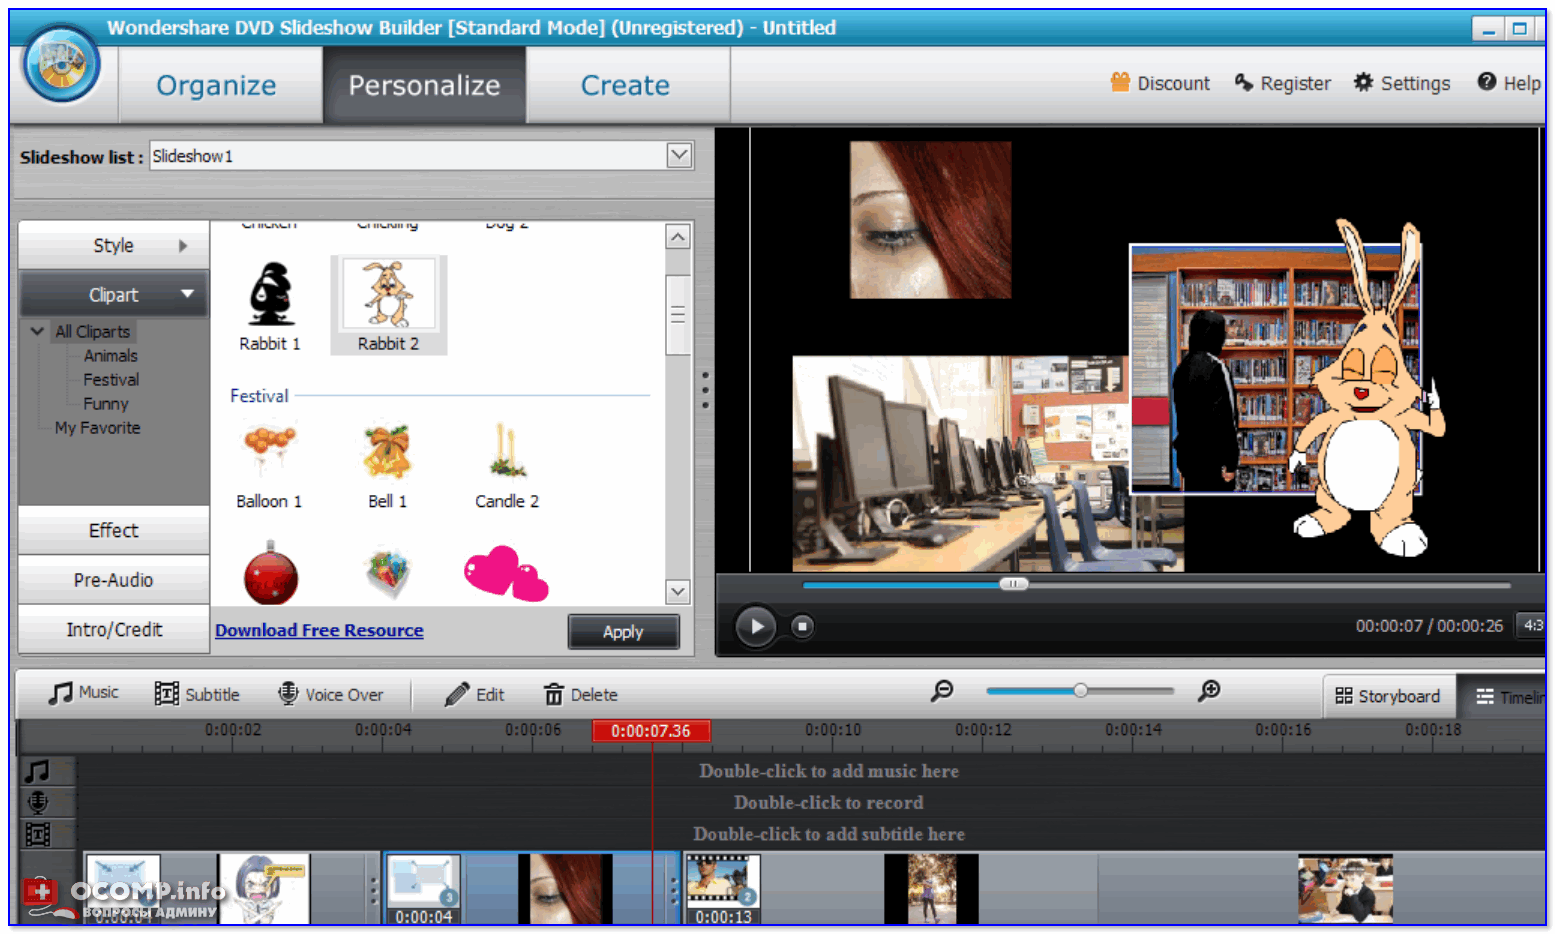Switch to Storyboard view

coord(1388,696)
